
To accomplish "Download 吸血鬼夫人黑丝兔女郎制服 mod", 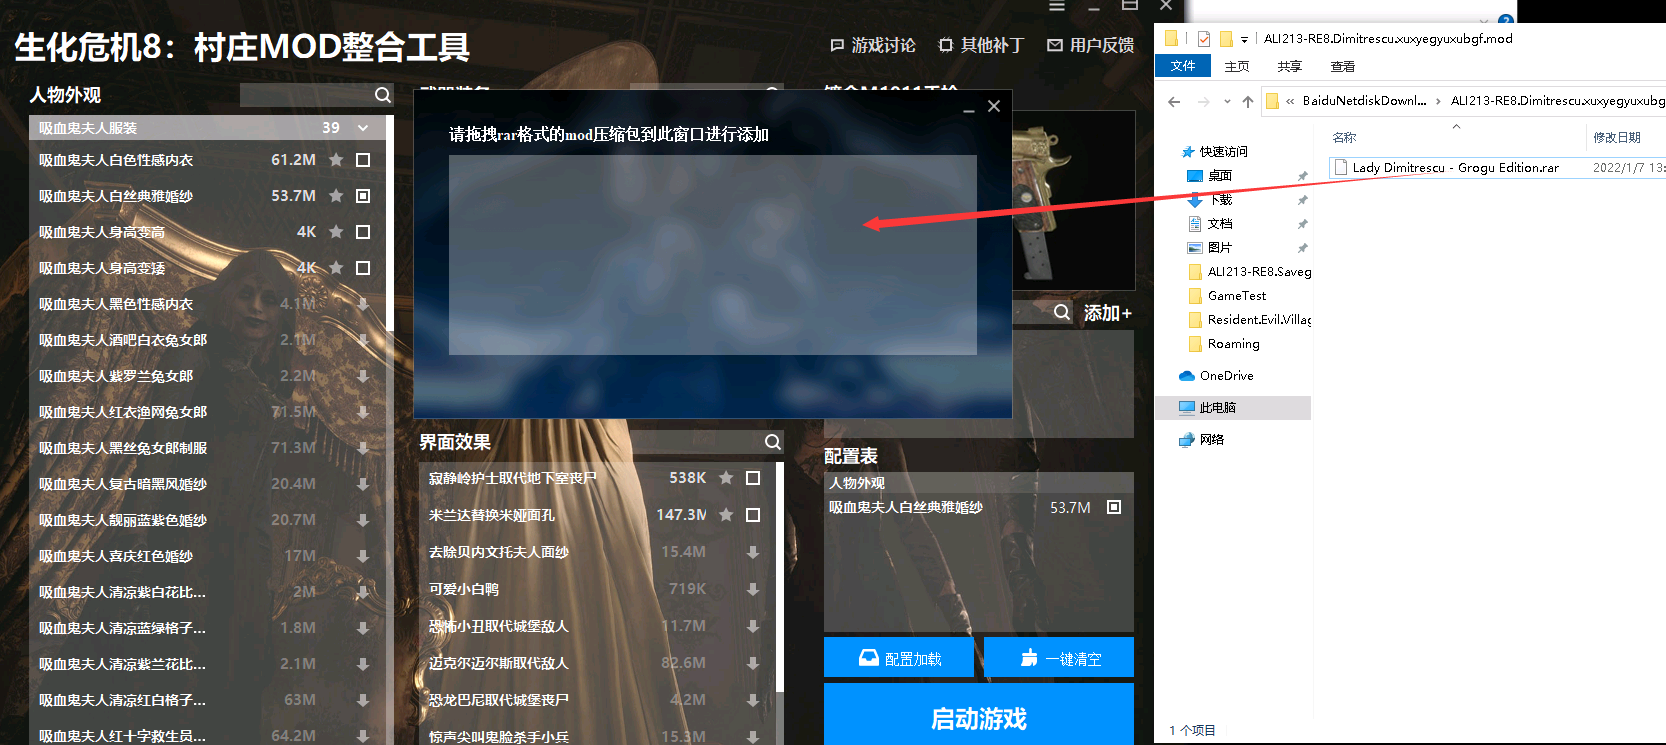I will 363,448.
